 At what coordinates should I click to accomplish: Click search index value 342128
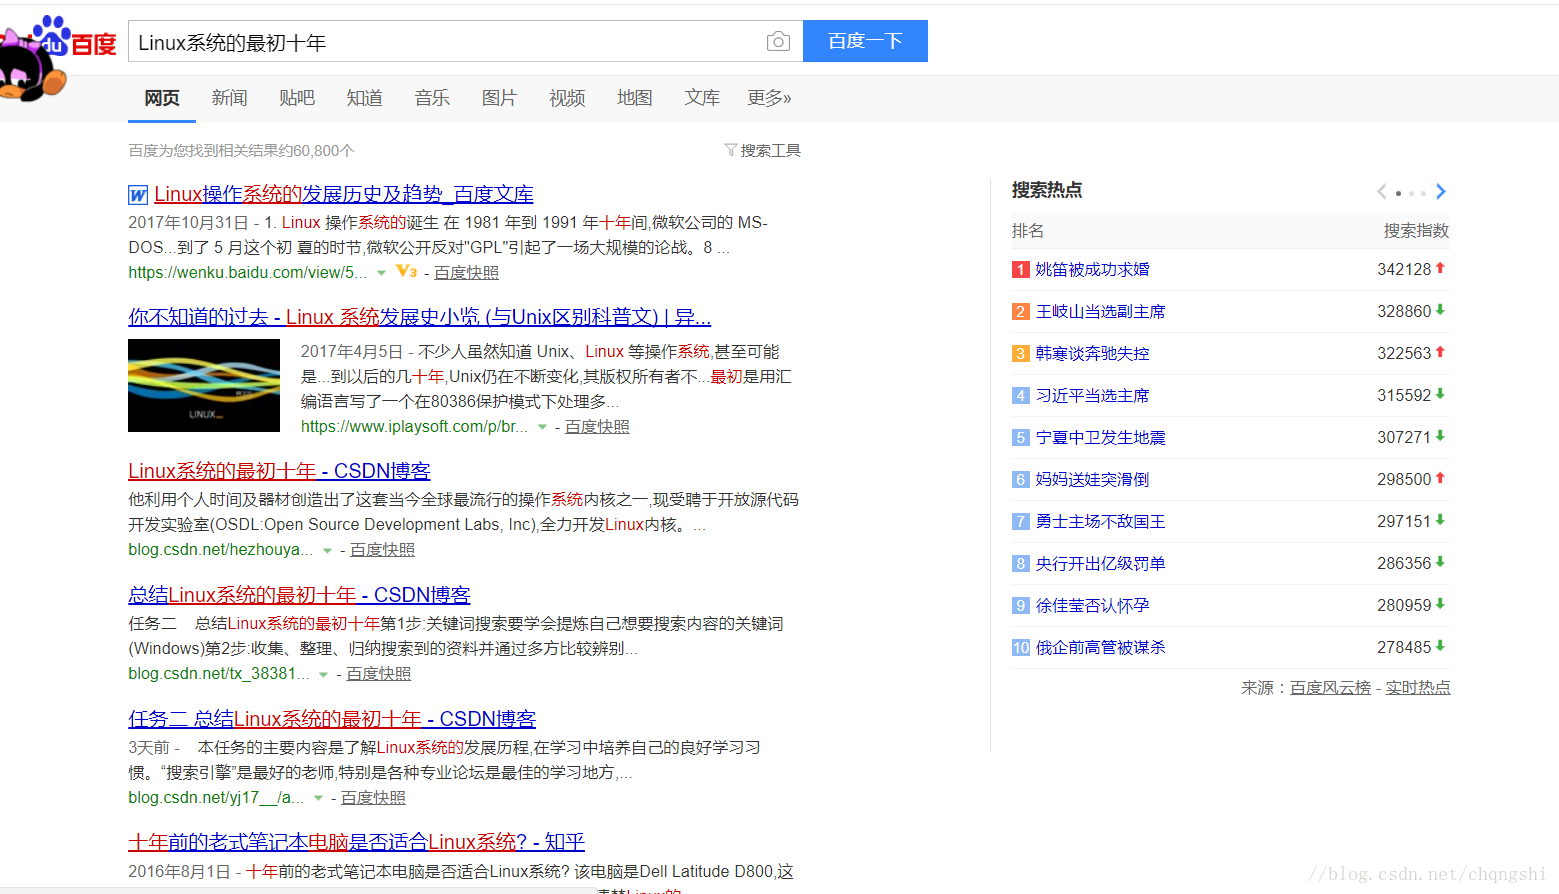[1404, 269]
